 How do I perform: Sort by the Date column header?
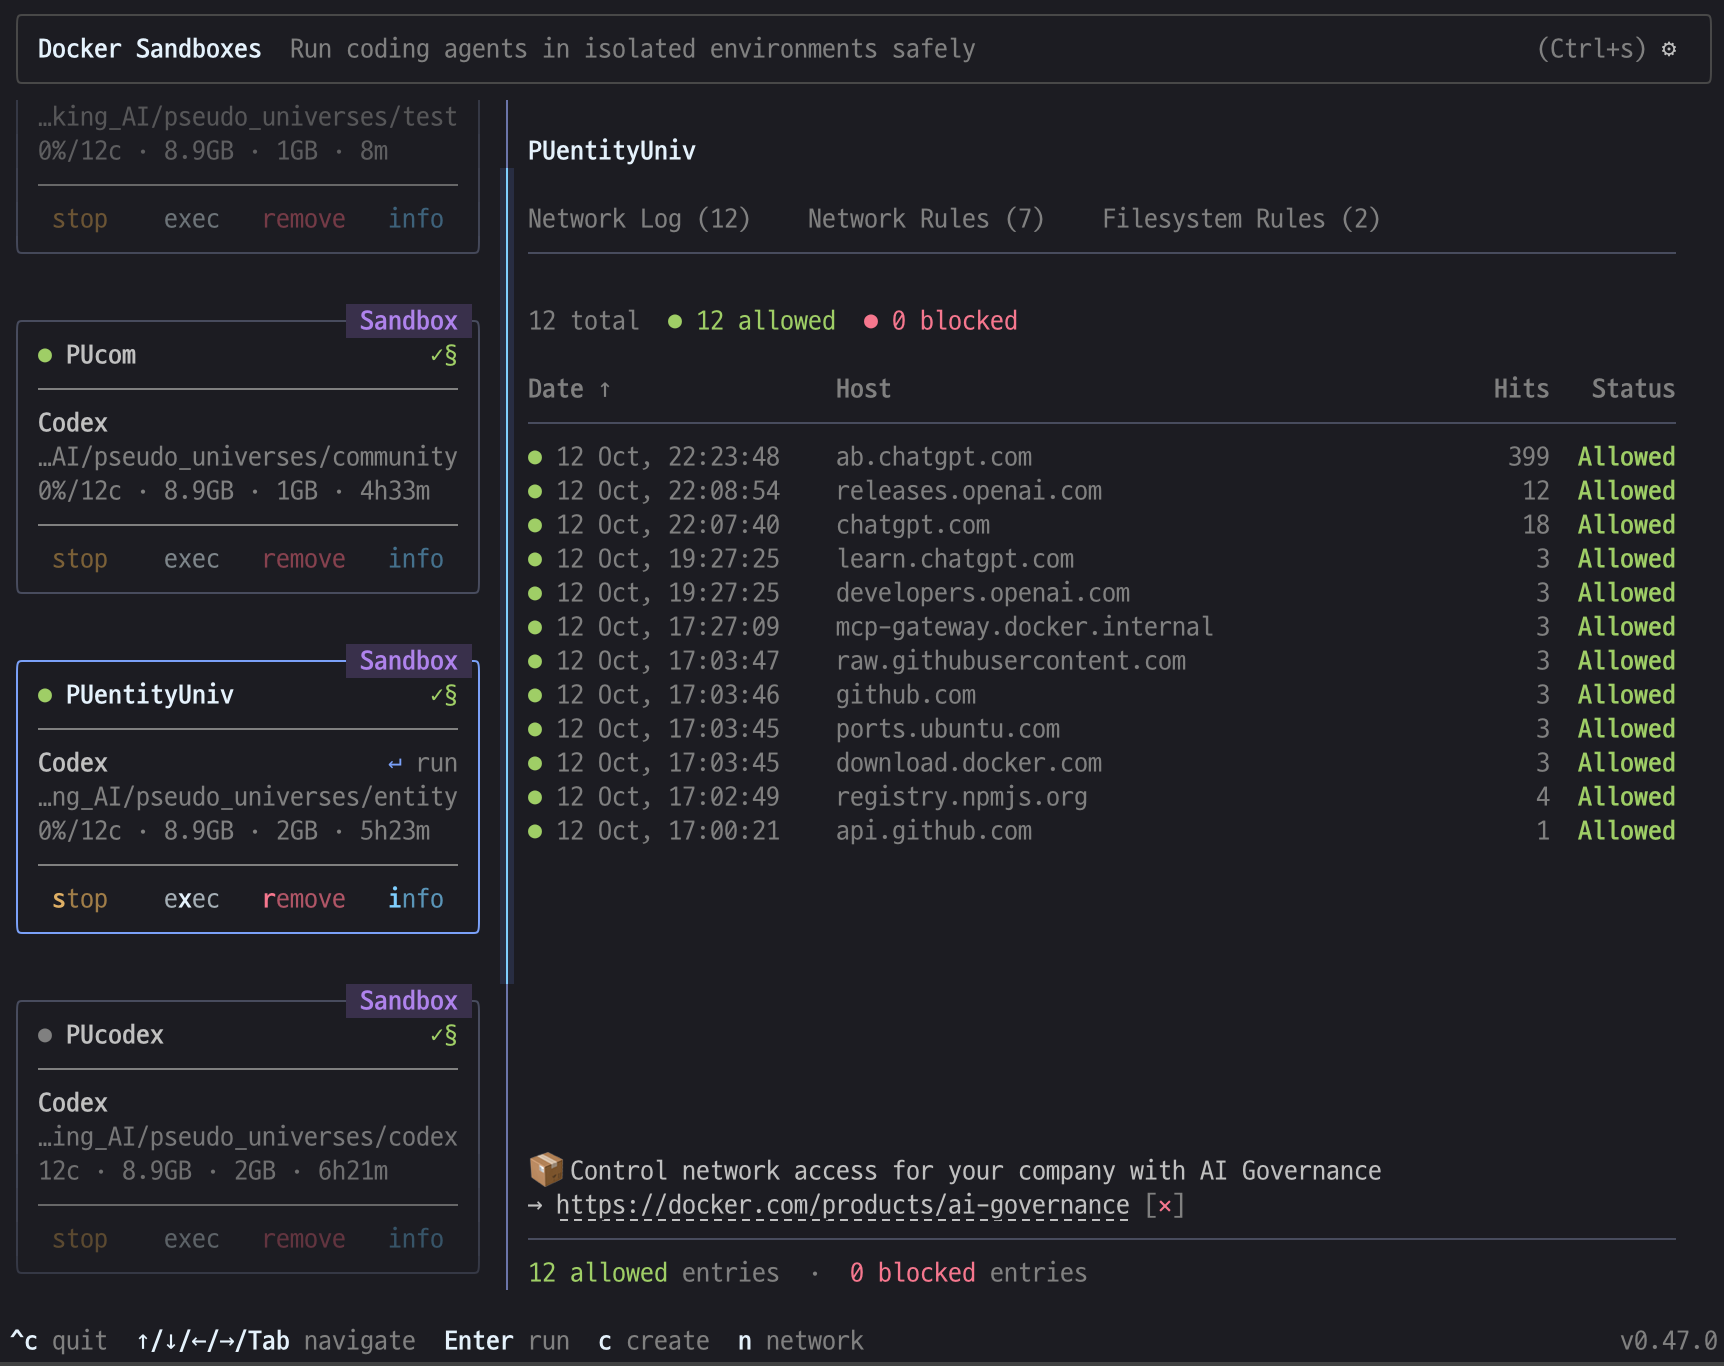(569, 389)
